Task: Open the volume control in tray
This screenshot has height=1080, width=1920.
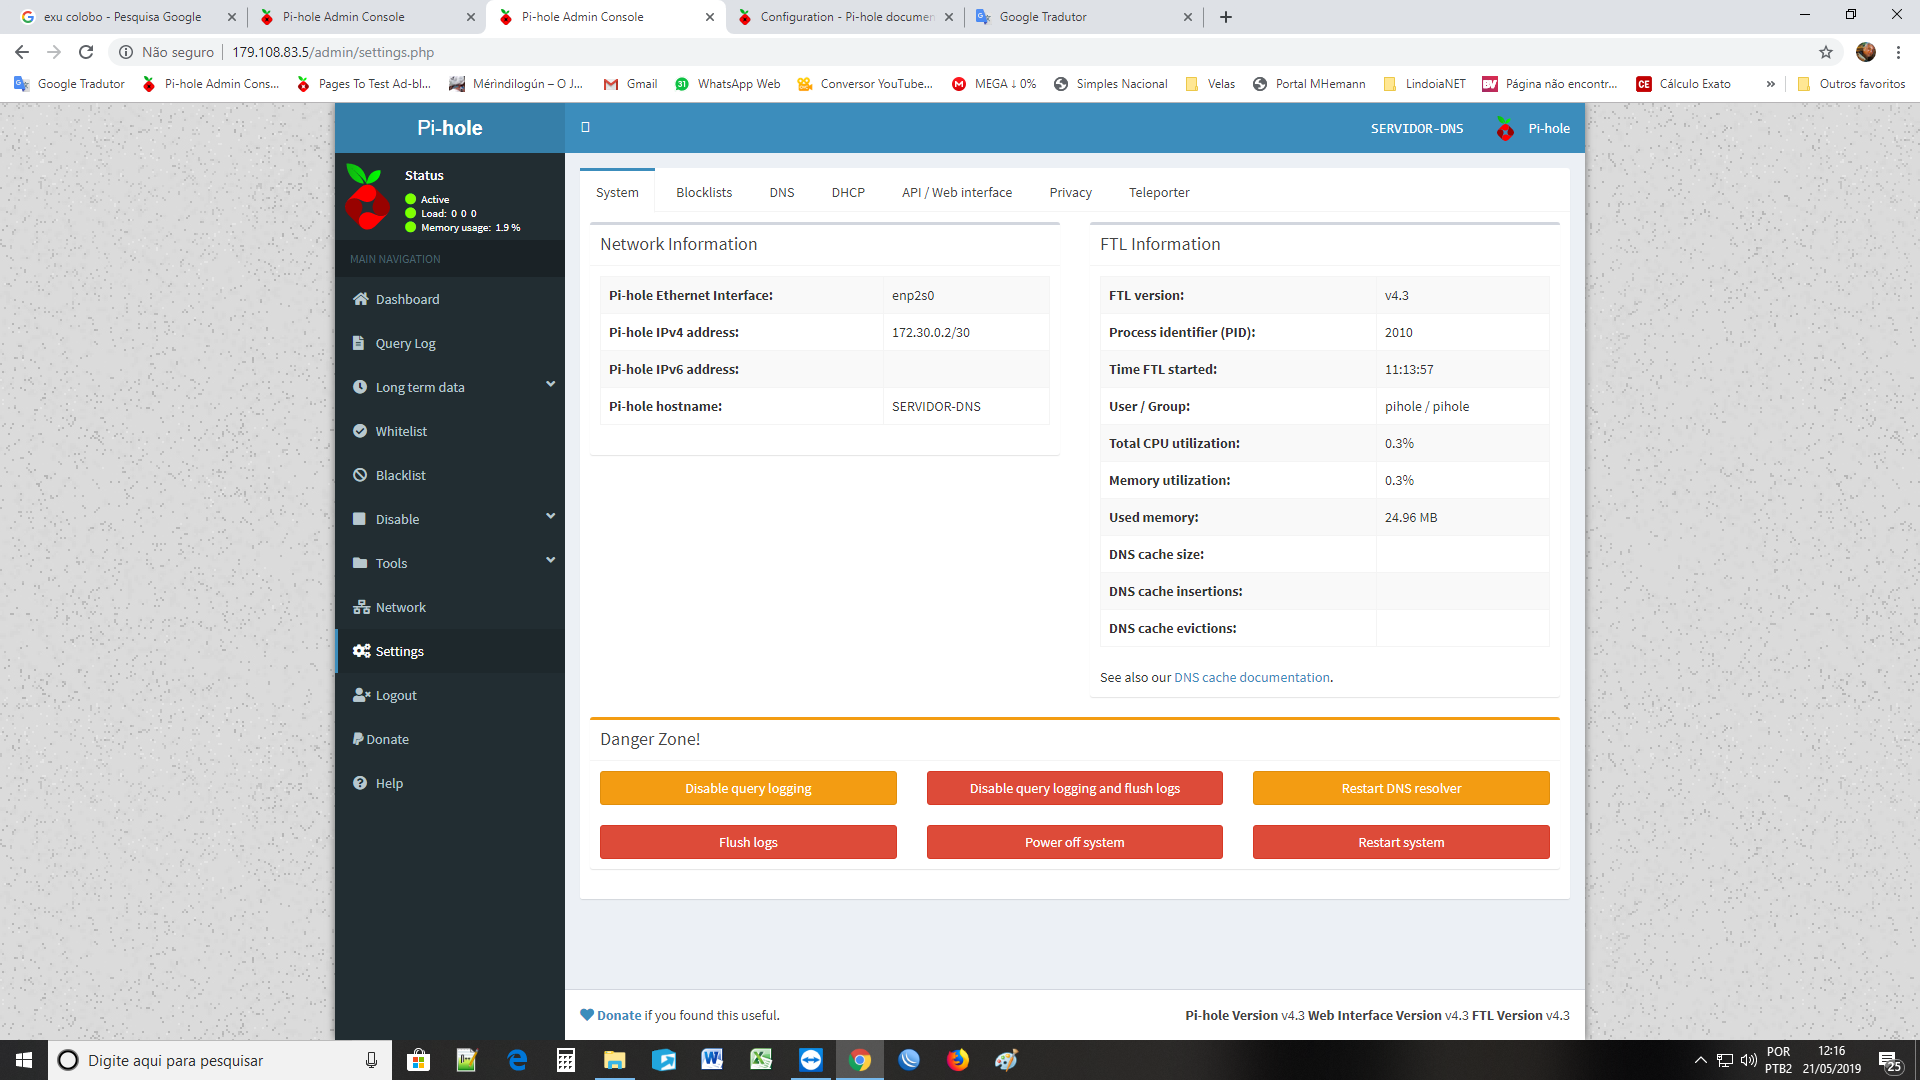Action: point(1748,1060)
